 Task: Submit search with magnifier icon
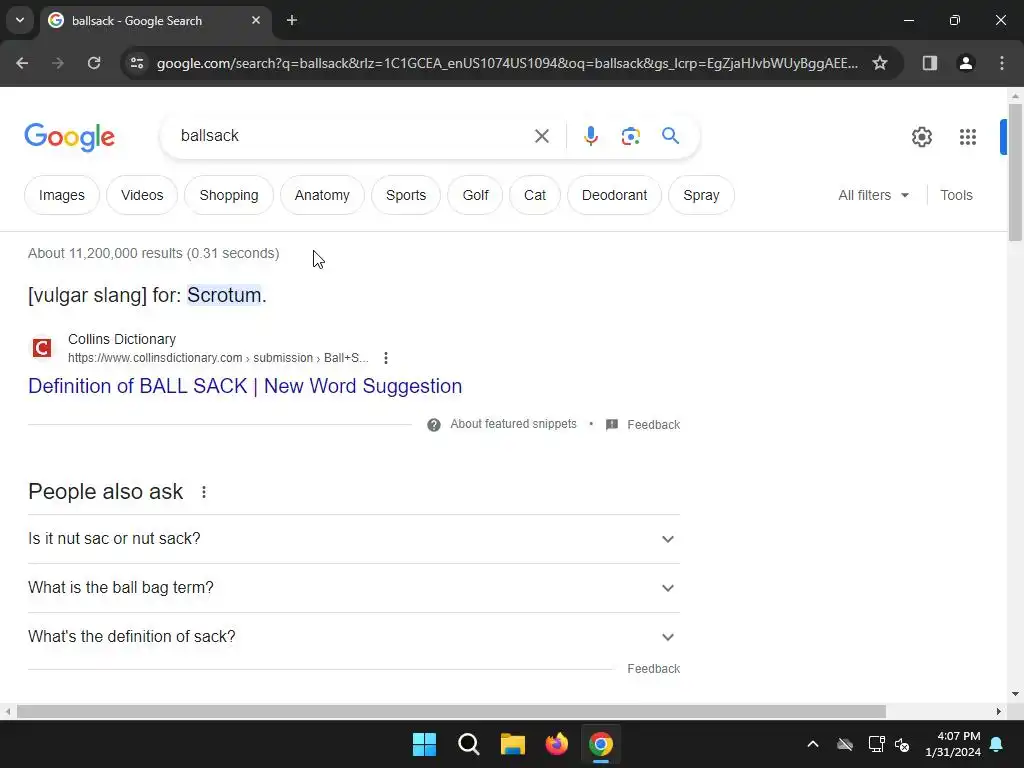point(670,136)
